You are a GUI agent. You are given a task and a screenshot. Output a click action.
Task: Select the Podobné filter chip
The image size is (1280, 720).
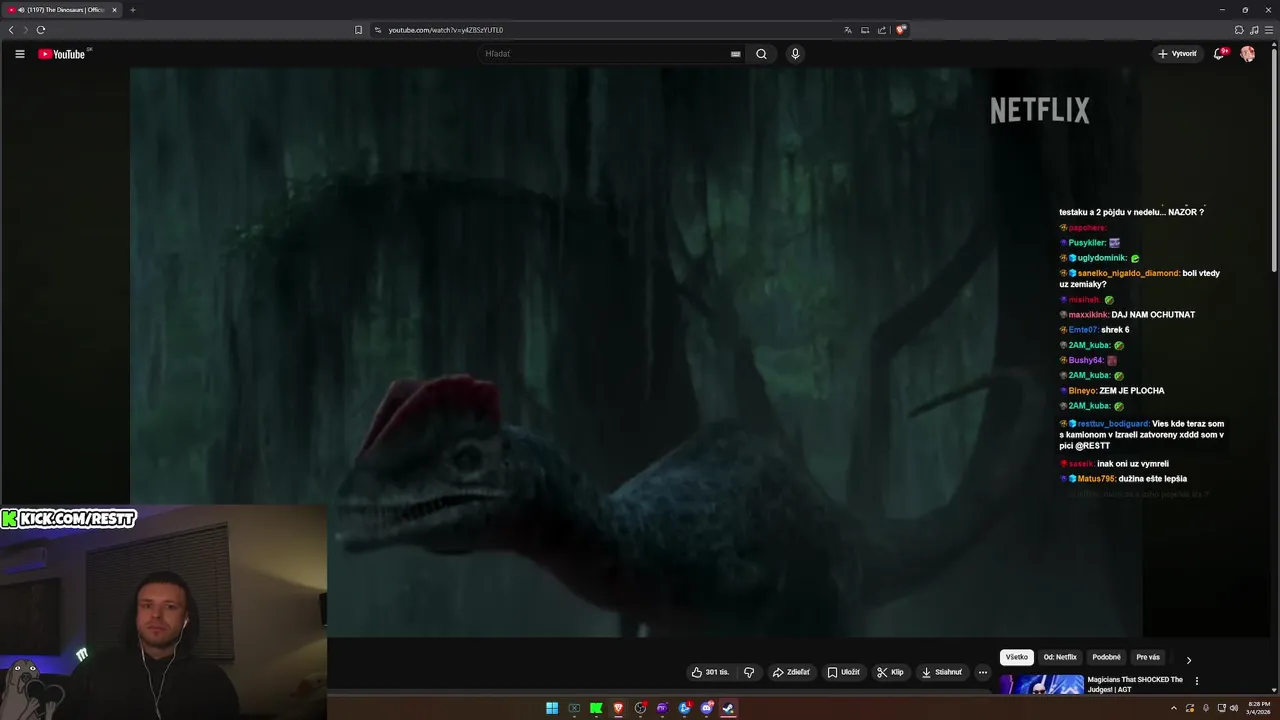coord(1106,657)
